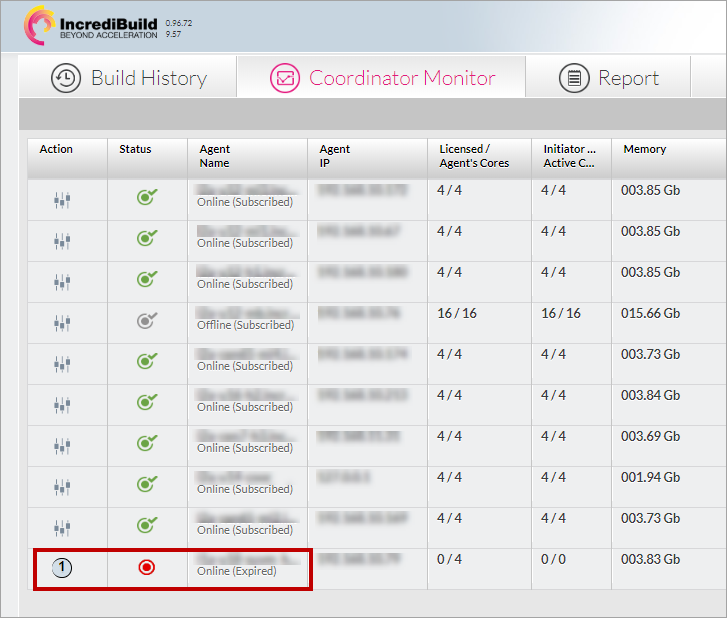
Task: Select the '003.83 Gb' memory value
Action: click(x=650, y=559)
